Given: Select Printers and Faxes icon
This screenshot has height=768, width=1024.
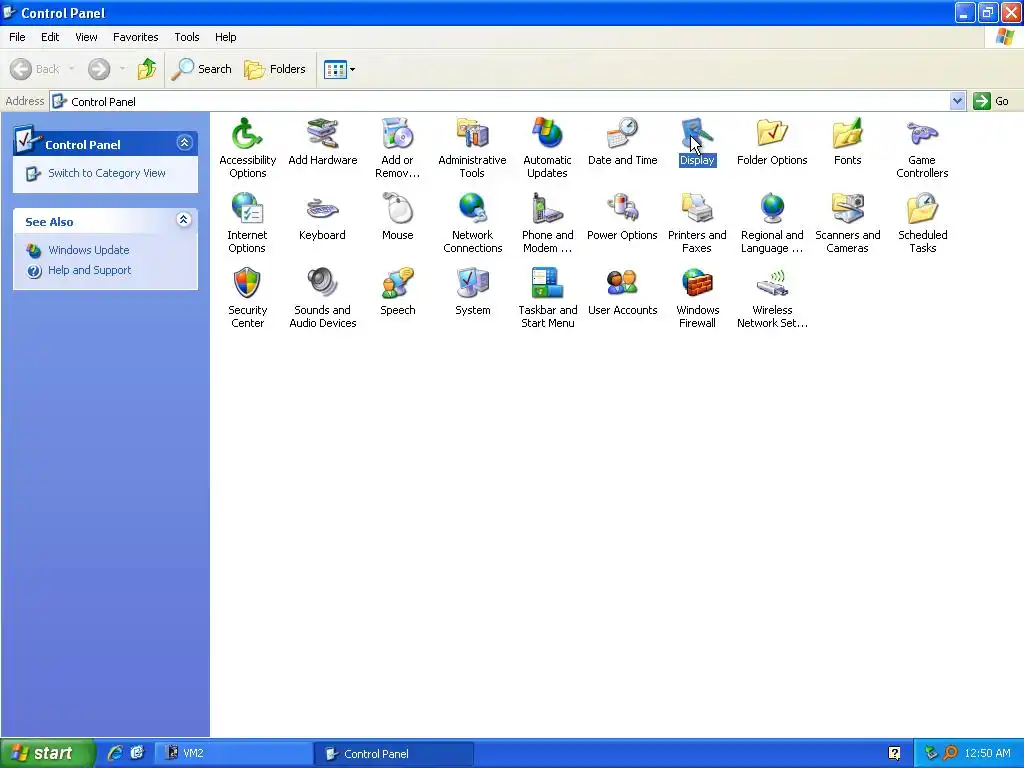Looking at the screenshot, I should (x=697, y=223).
